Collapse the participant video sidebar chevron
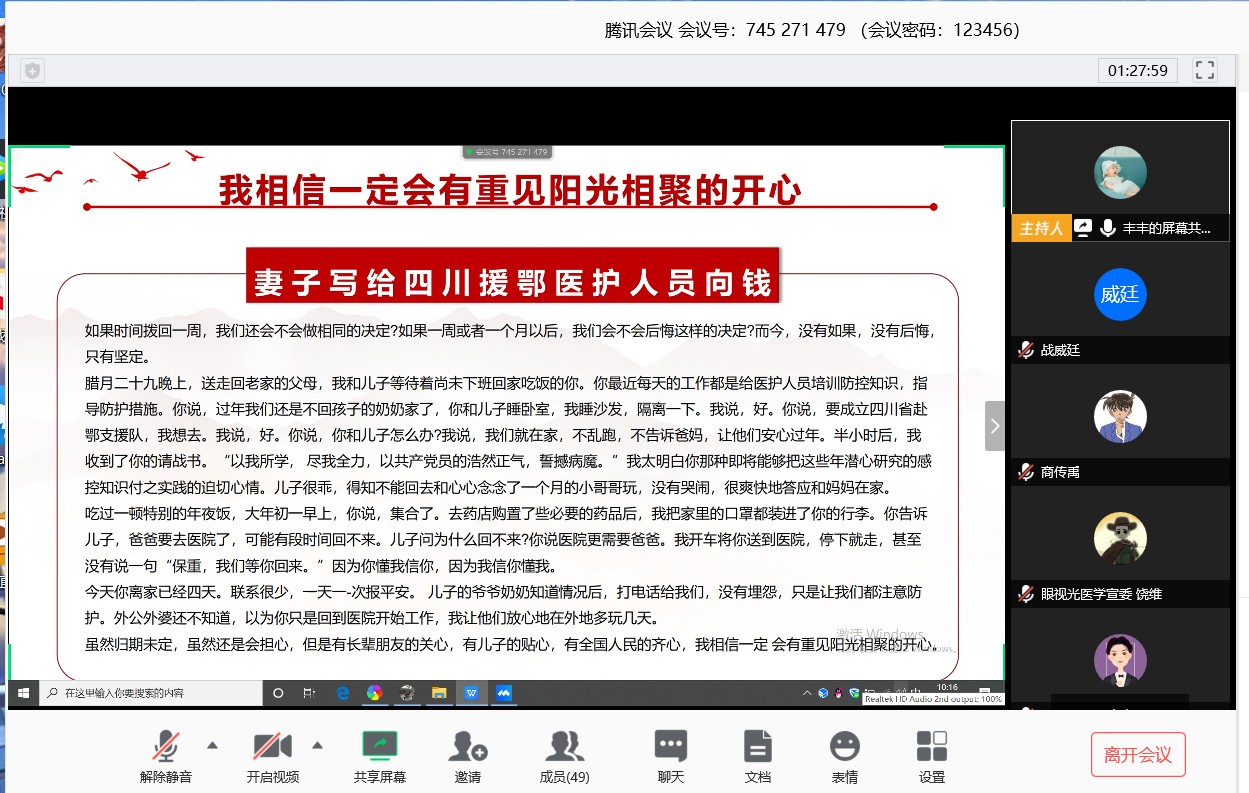 [994, 426]
